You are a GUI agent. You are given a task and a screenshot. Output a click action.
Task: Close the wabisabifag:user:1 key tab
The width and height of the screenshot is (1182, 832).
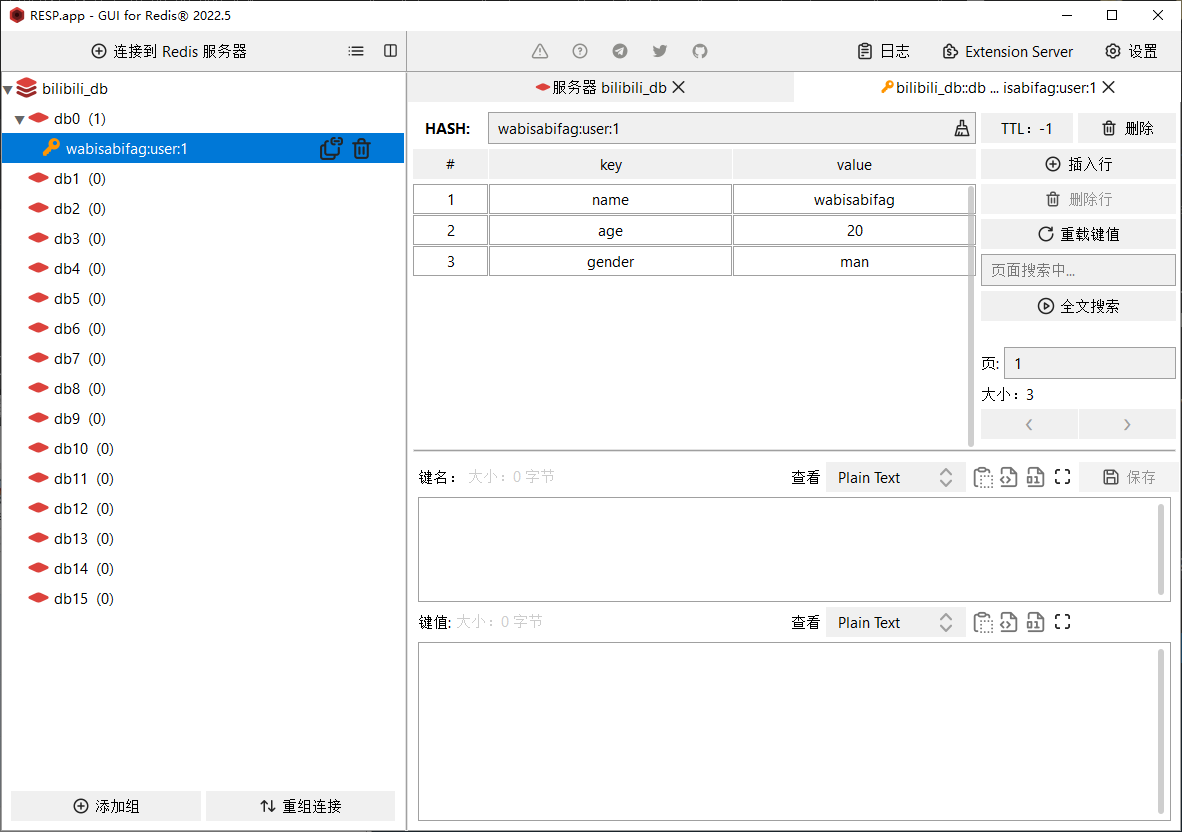[1108, 87]
